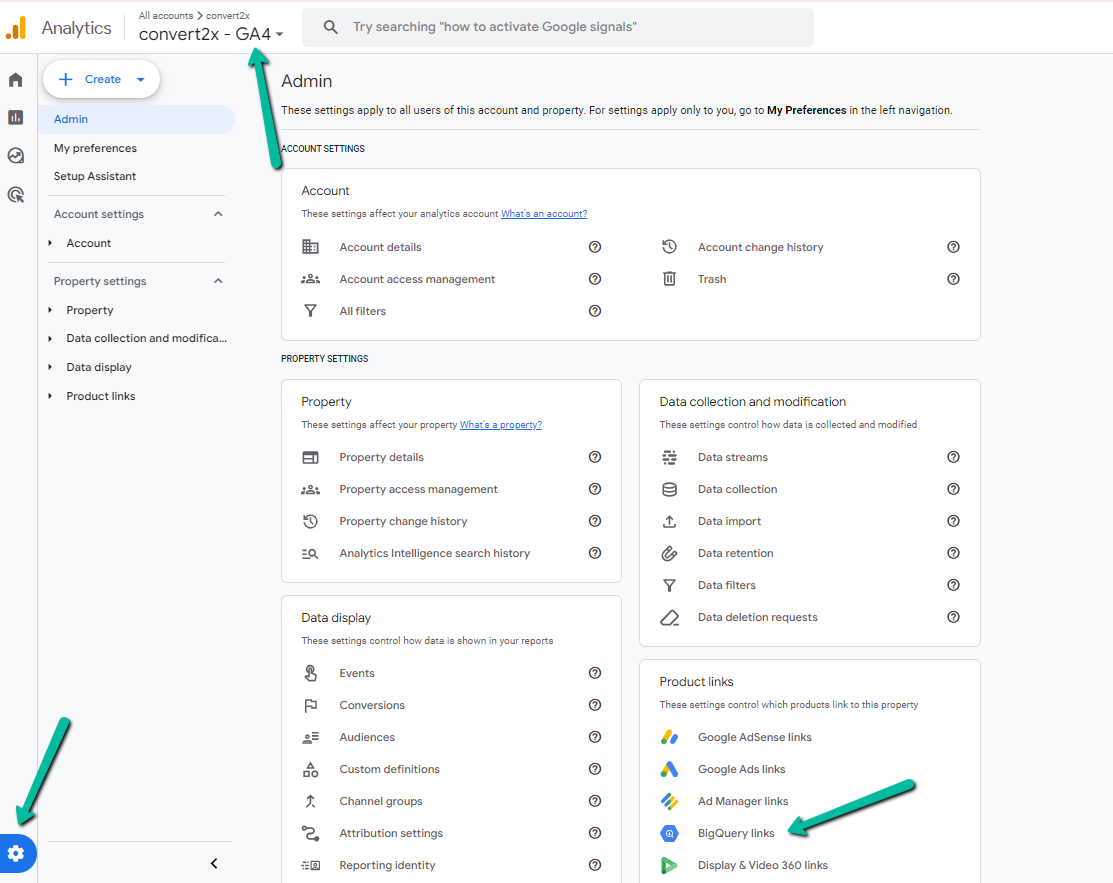Open Audiences setting
1113x883 pixels.
[366, 737]
